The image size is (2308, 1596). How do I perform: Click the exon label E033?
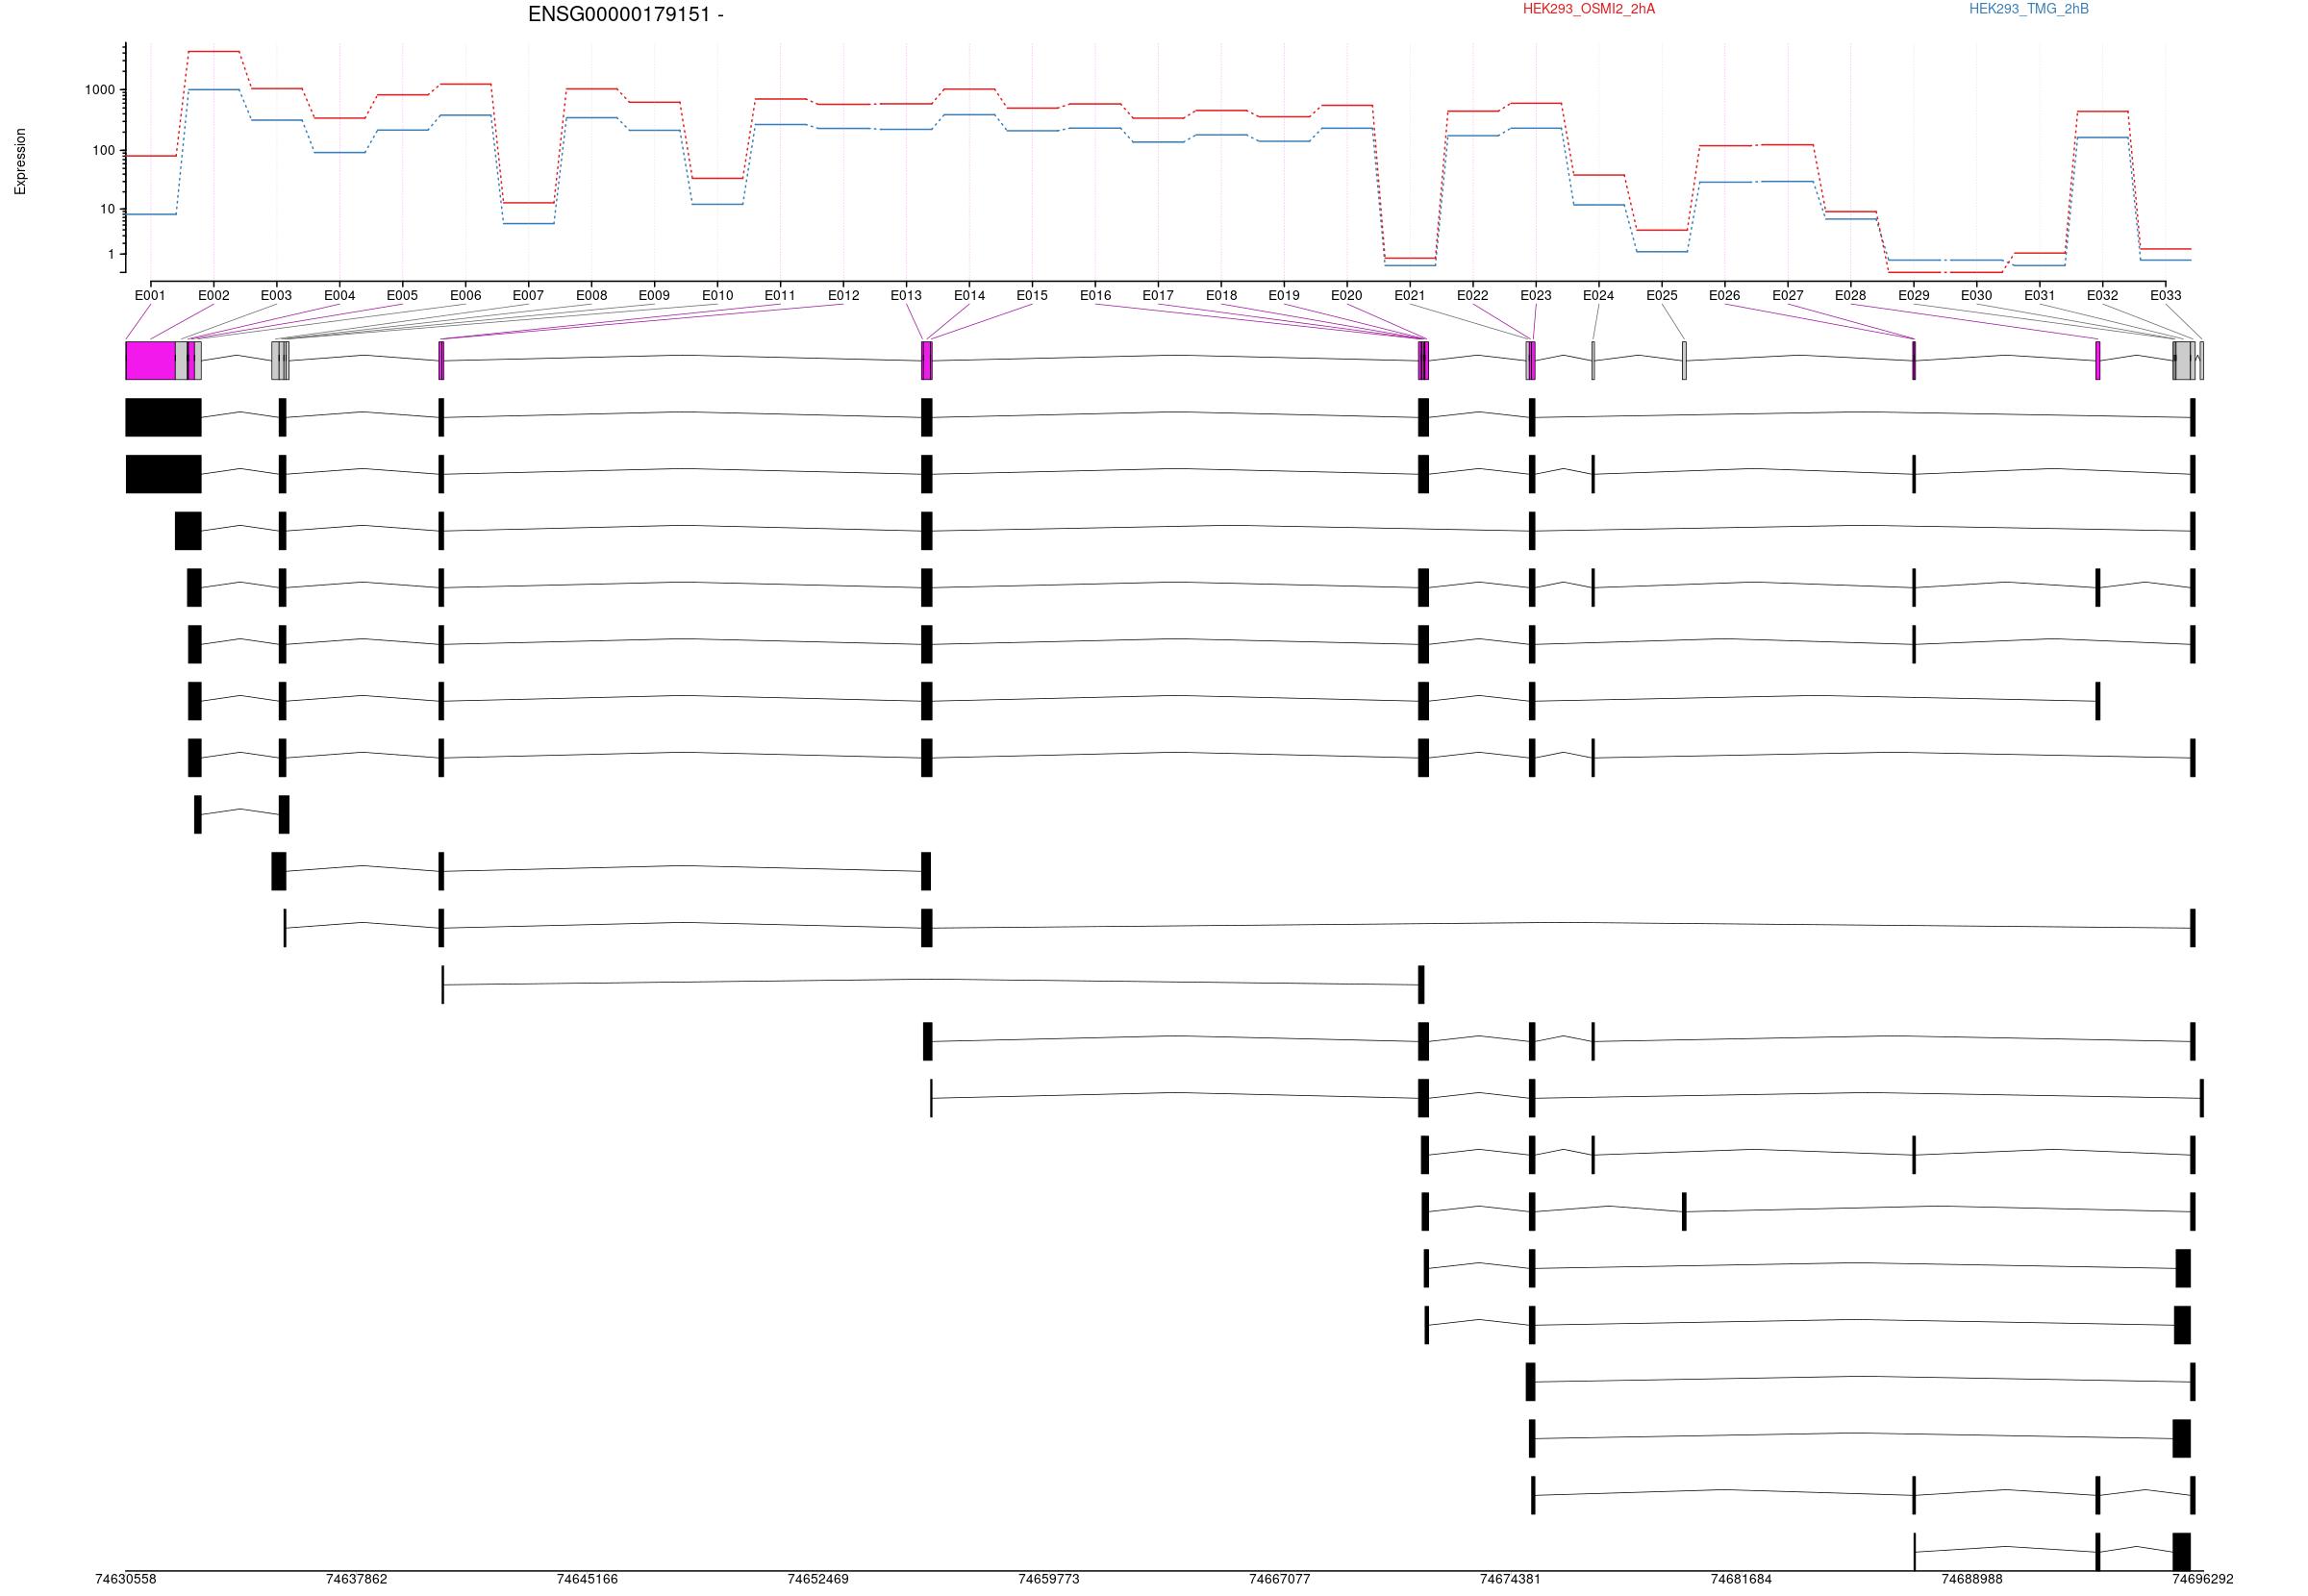pyautogui.click(x=2166, y=296)
